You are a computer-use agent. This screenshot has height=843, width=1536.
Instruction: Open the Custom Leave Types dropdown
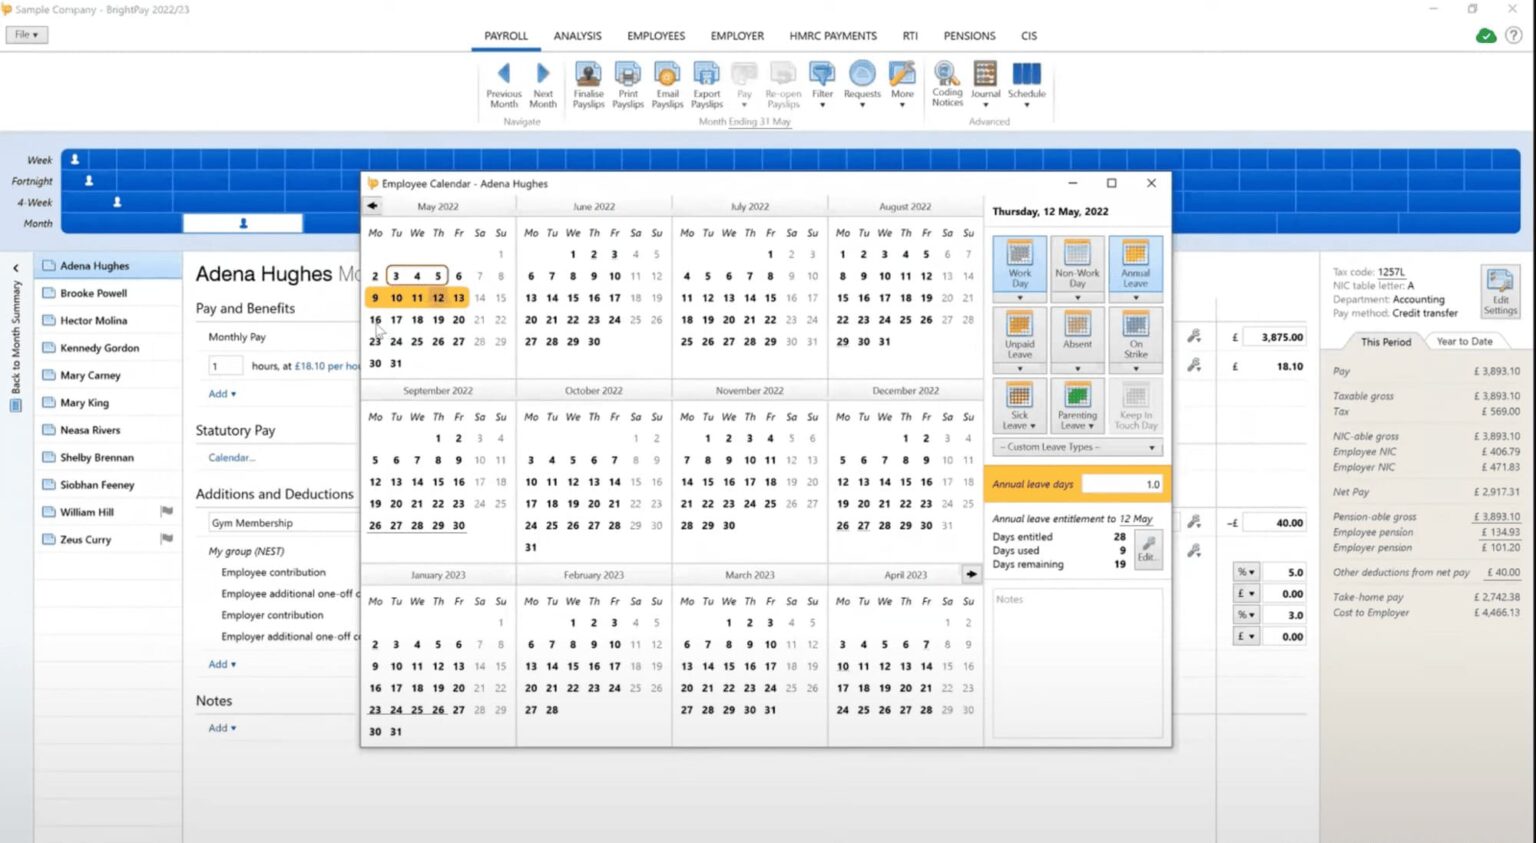tap(1076, 447)
